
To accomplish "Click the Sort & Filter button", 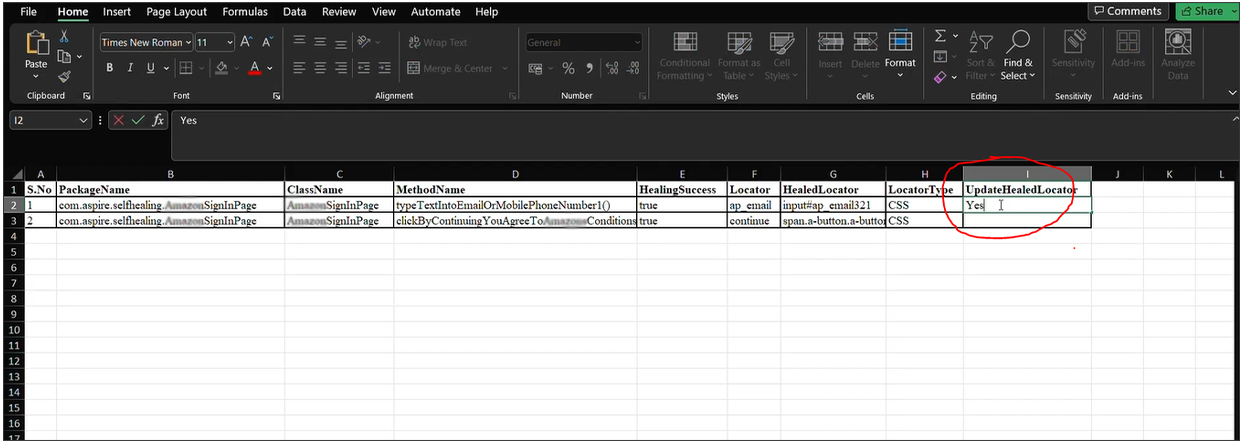I will tap(980, 55).
